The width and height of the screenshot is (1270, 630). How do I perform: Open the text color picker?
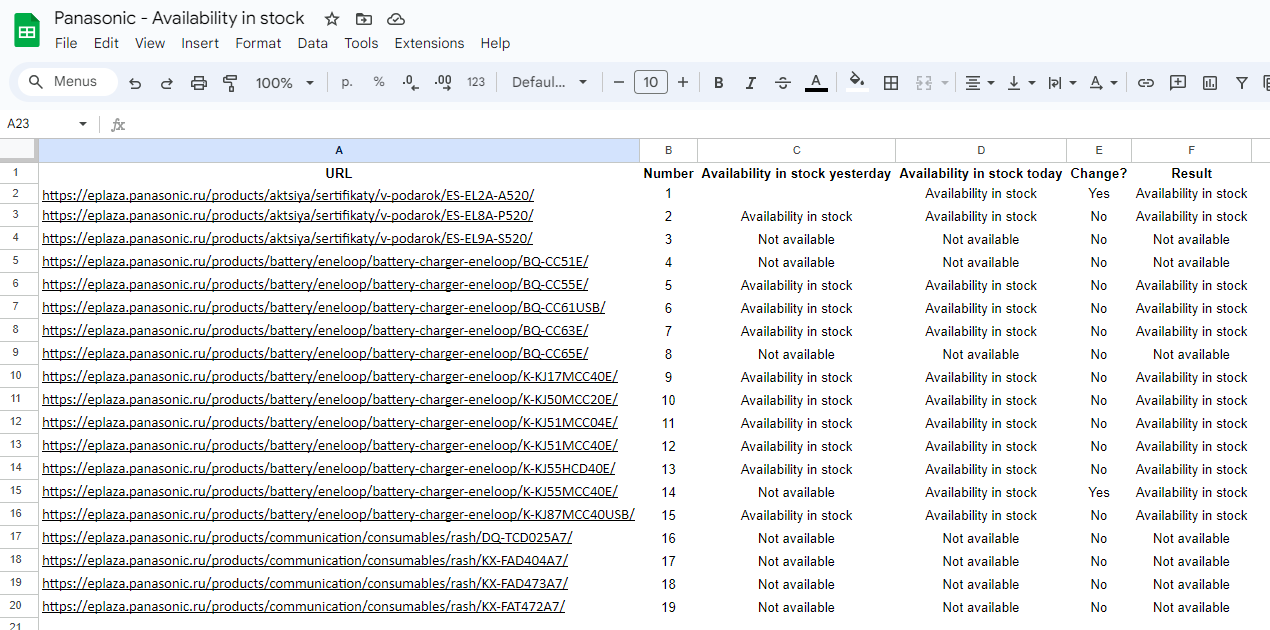point(816,83)
